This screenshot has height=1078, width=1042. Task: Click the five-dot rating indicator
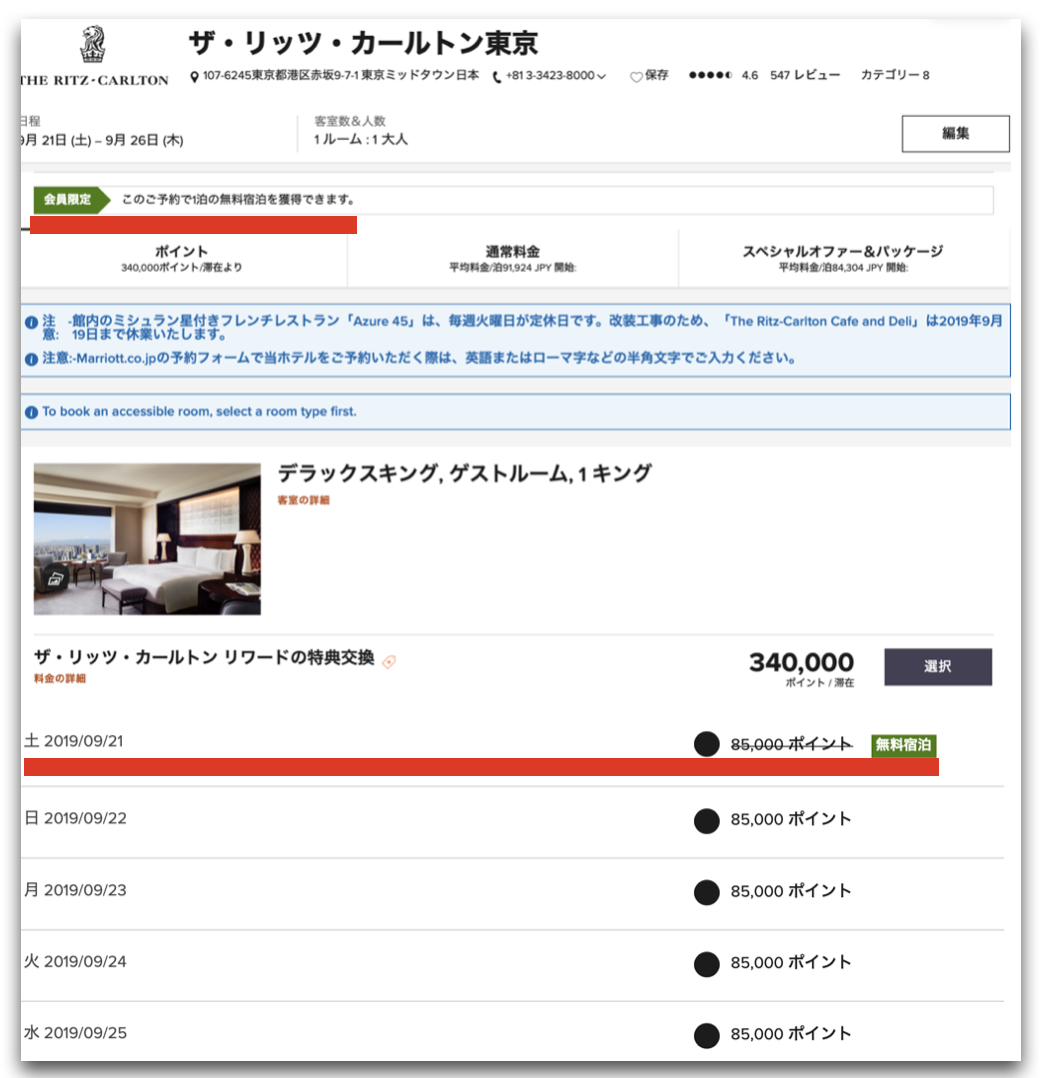(711, 75)
